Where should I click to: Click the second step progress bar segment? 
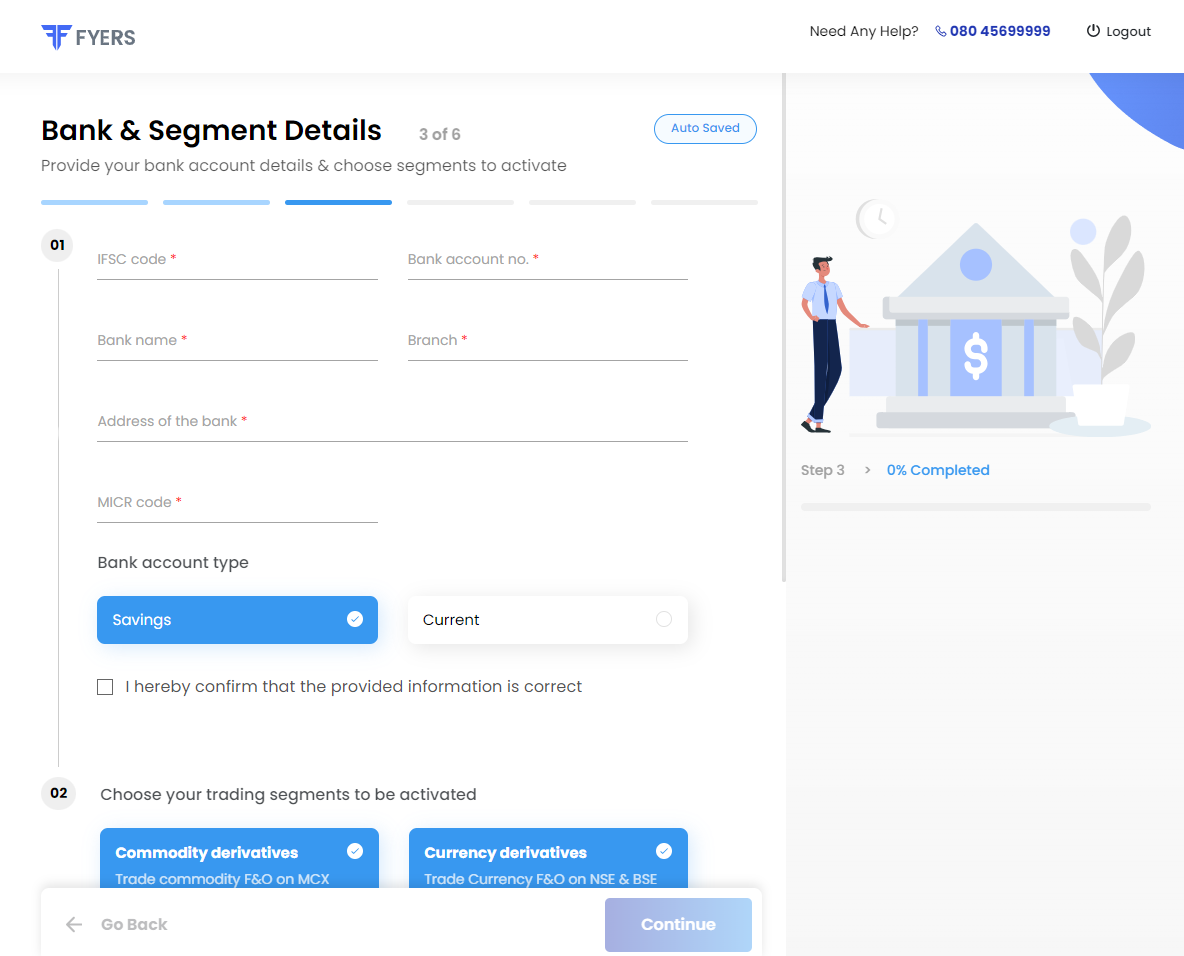click(x=216, y=202)
